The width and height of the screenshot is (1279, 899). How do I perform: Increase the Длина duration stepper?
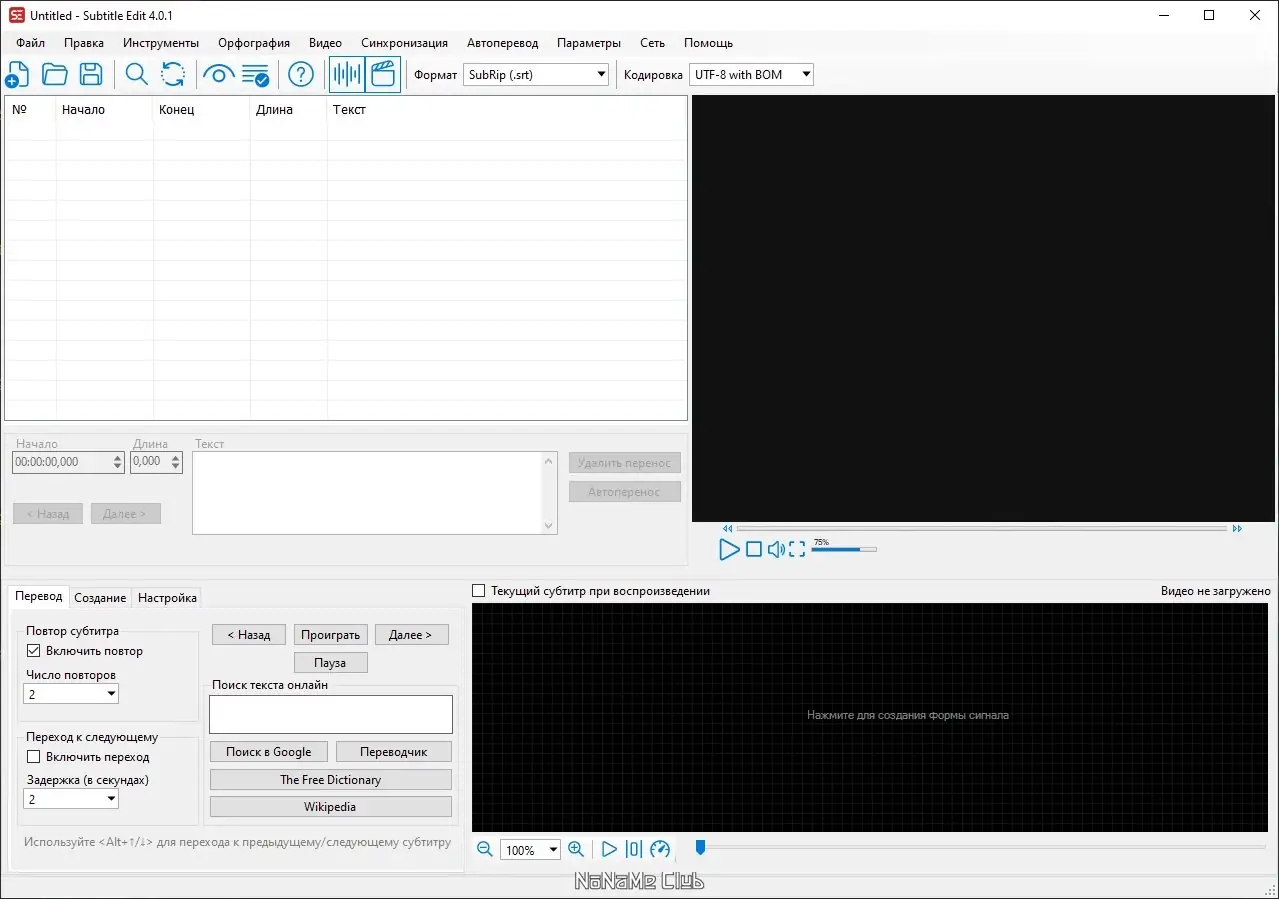point(176,458)
